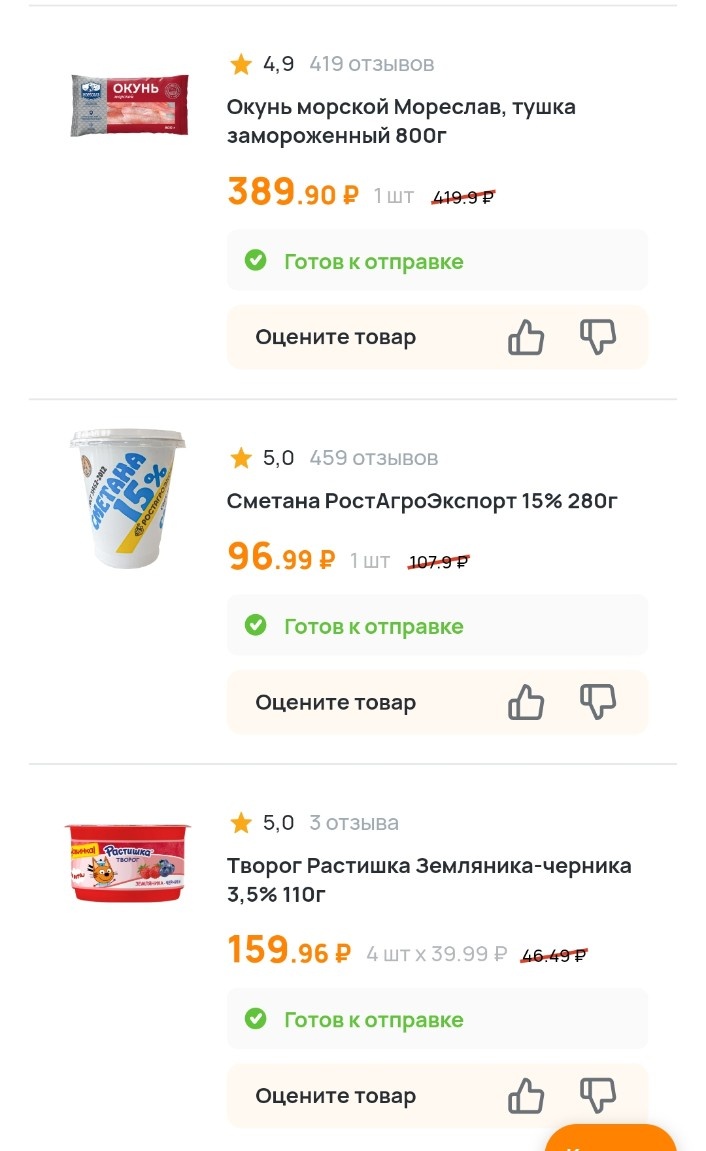Screen dimensions: 706x1151
Task: Click the thumbs down icon for Окунь морской
Action: click(x=598, y=337)
